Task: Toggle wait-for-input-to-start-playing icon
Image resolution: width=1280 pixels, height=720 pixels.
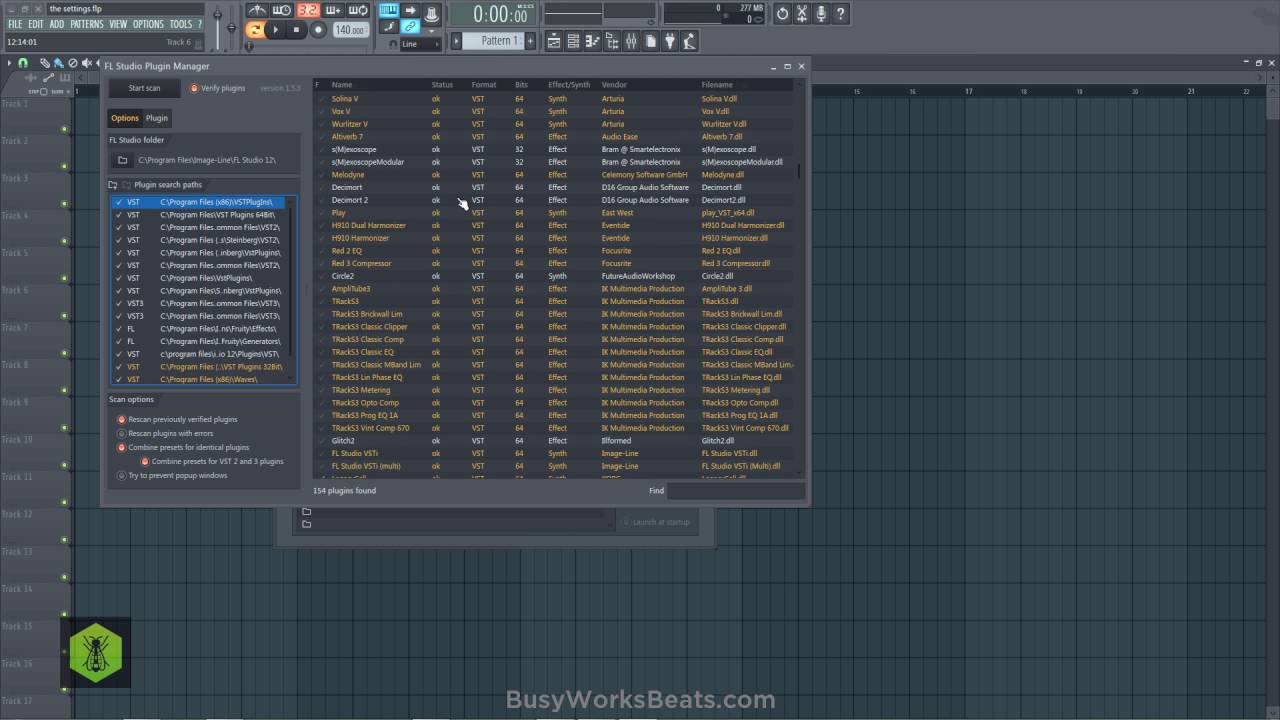Action: click(282, 10)
